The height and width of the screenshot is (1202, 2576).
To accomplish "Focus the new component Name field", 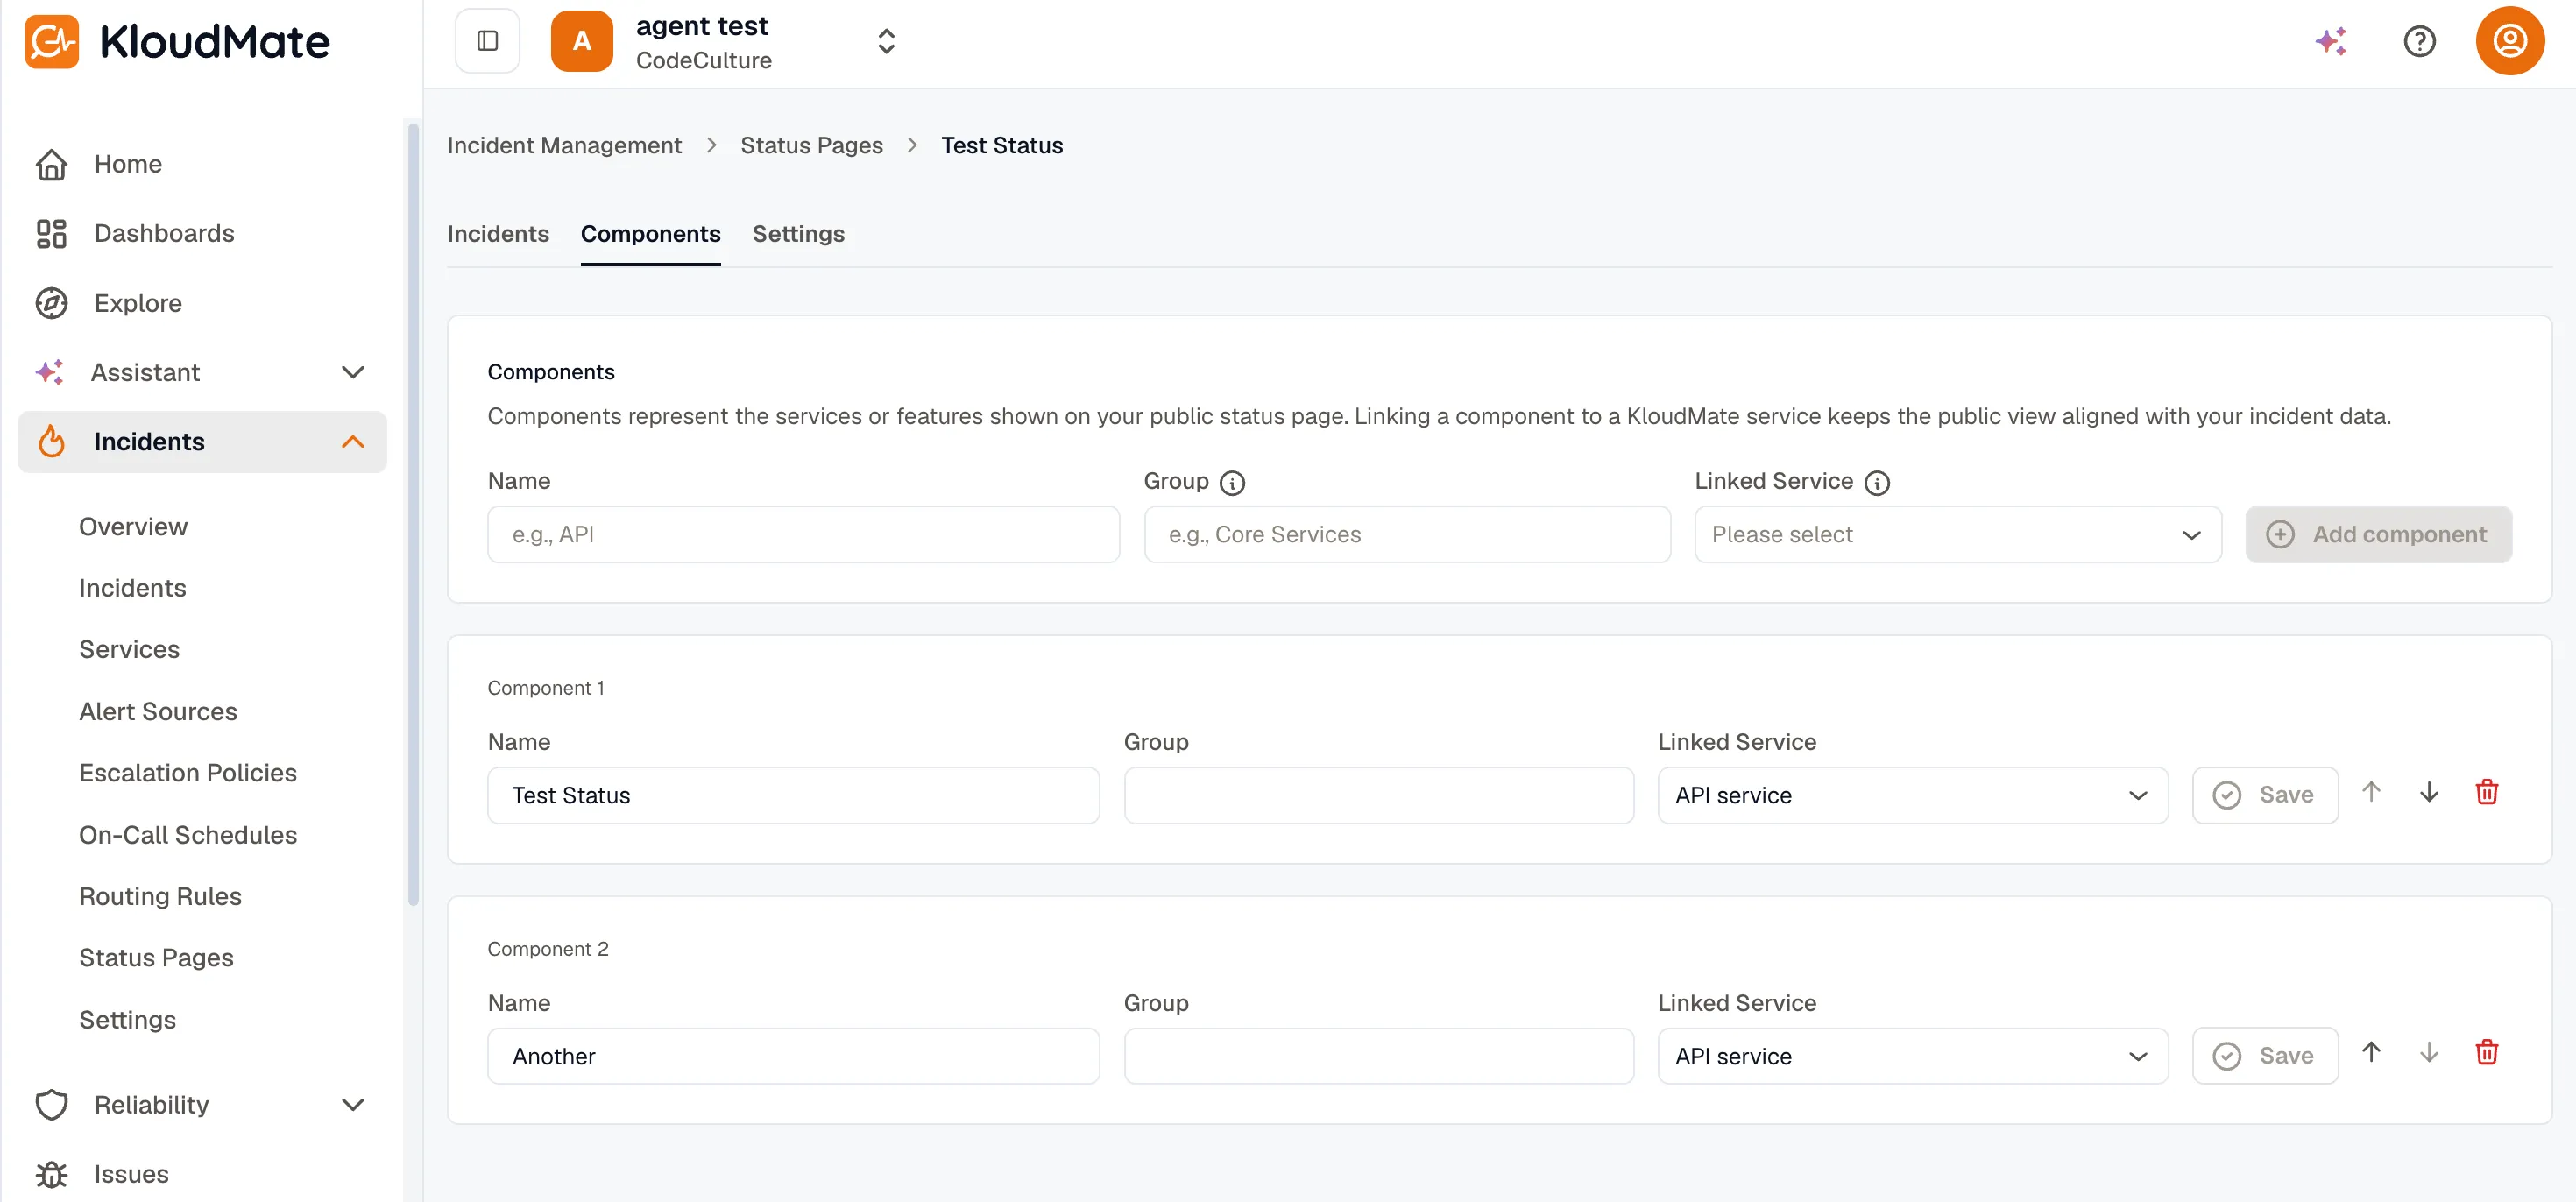I will pos(803,534).
